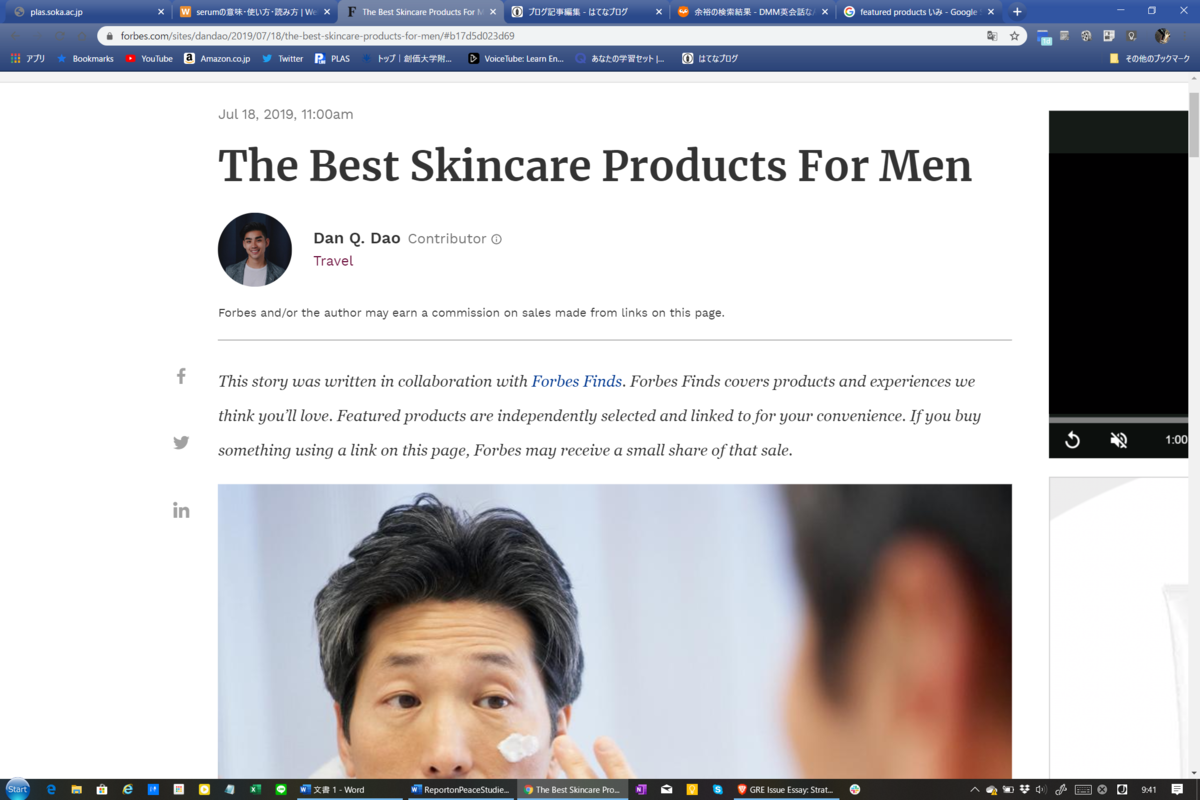This screenshot has width=1200, height=800.
Task: Open GRE Issue Essay Brave taskbar window
Action: pos(786,789)
